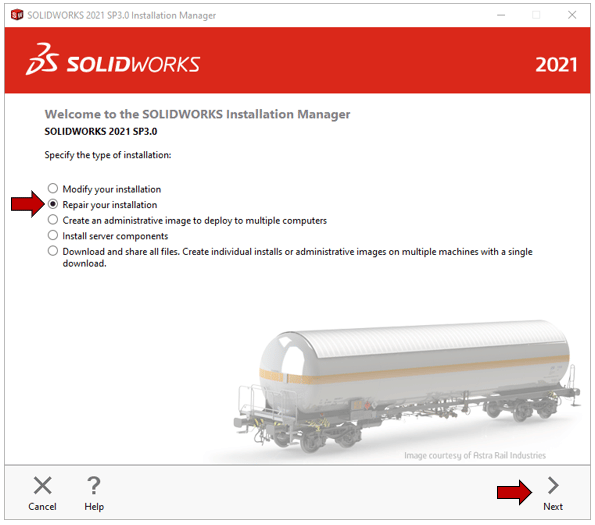Open Help via question mark icon

[x=94, y=486]
